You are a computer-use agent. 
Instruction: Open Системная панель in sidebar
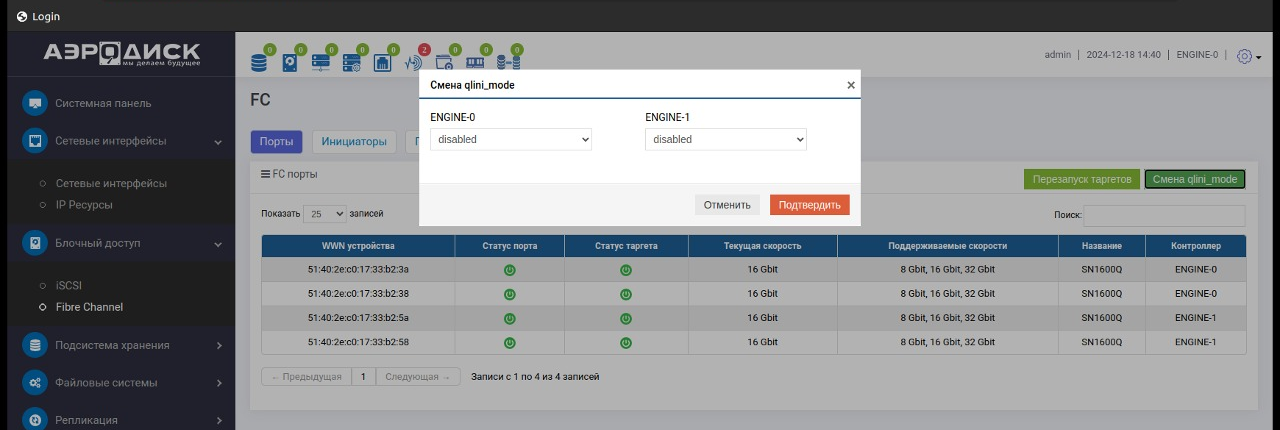point(104,103)
